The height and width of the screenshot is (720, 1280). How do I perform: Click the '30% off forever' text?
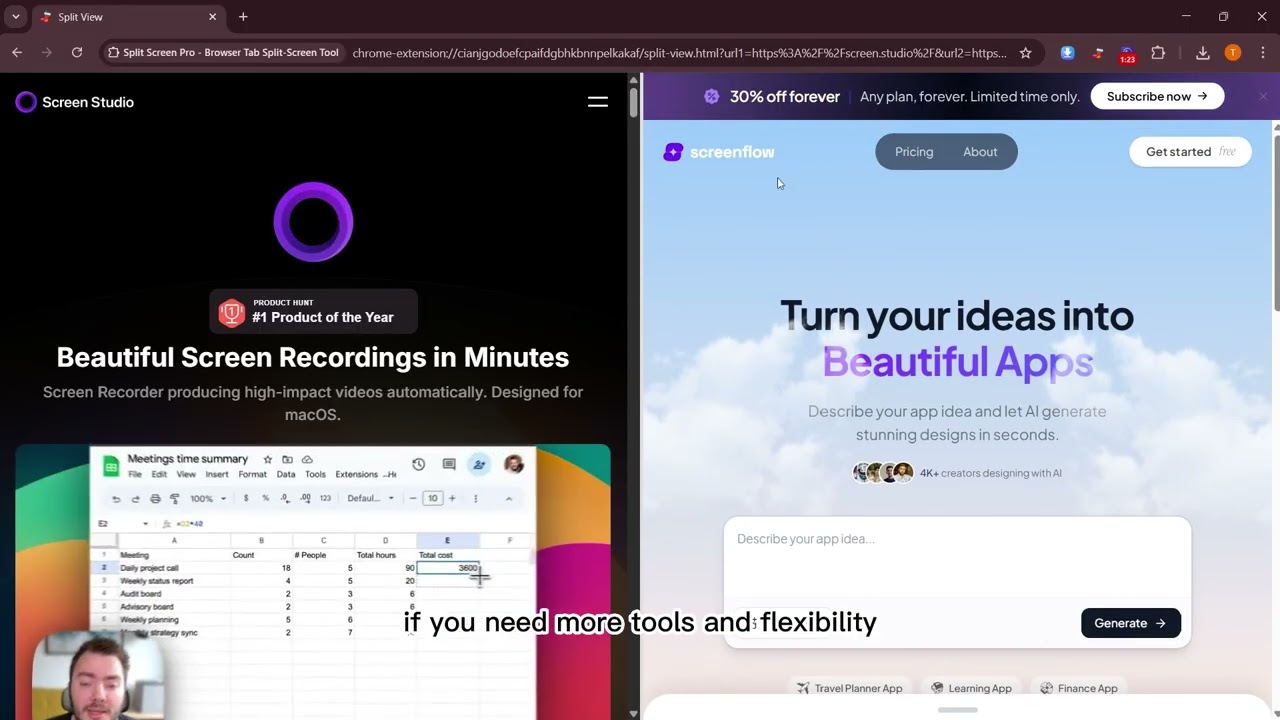click(785, 97)
